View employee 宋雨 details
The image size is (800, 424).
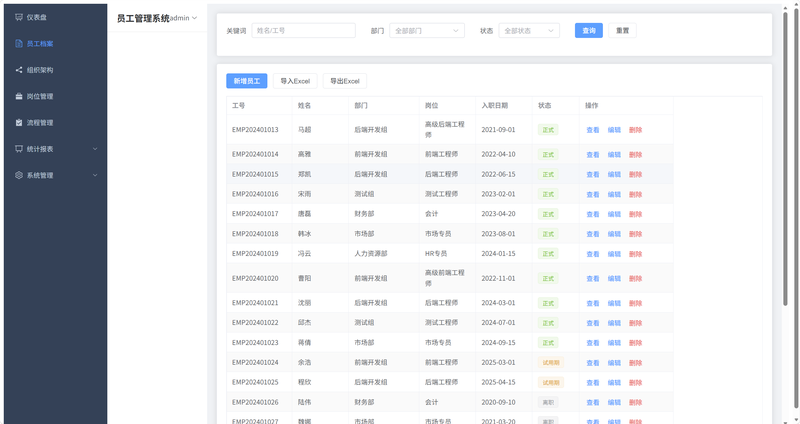coord(593,194)
